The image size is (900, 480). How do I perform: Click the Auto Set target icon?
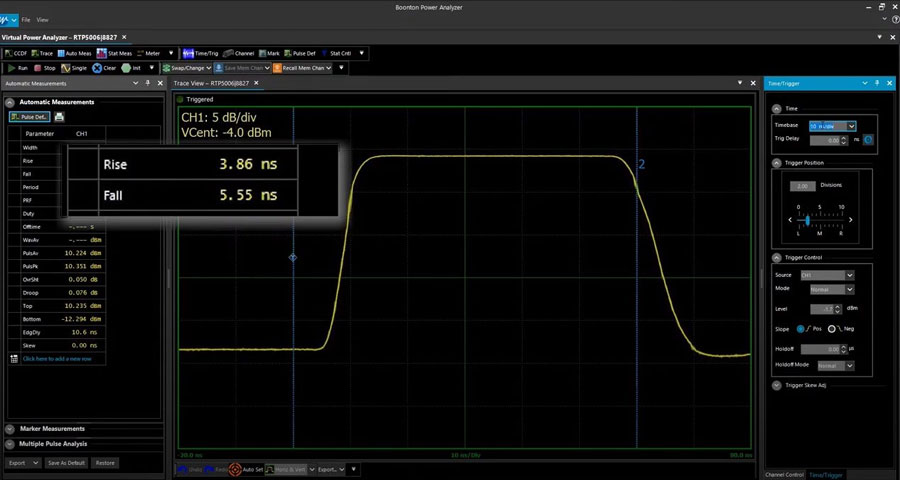pos(234,468)
